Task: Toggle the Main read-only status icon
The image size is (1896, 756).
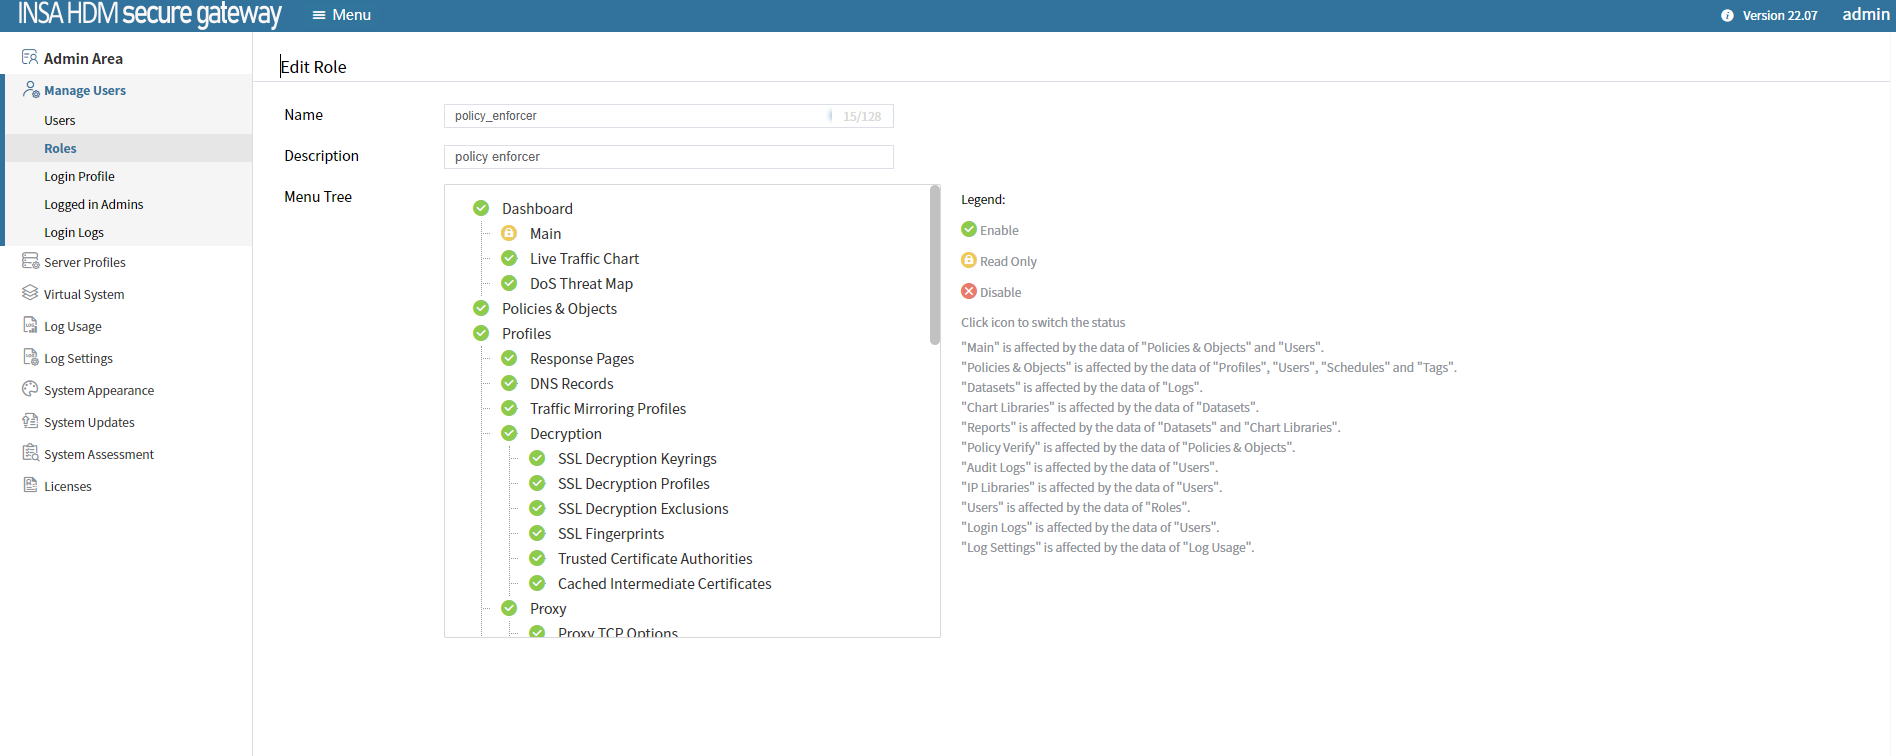Action: click(509, 234)
